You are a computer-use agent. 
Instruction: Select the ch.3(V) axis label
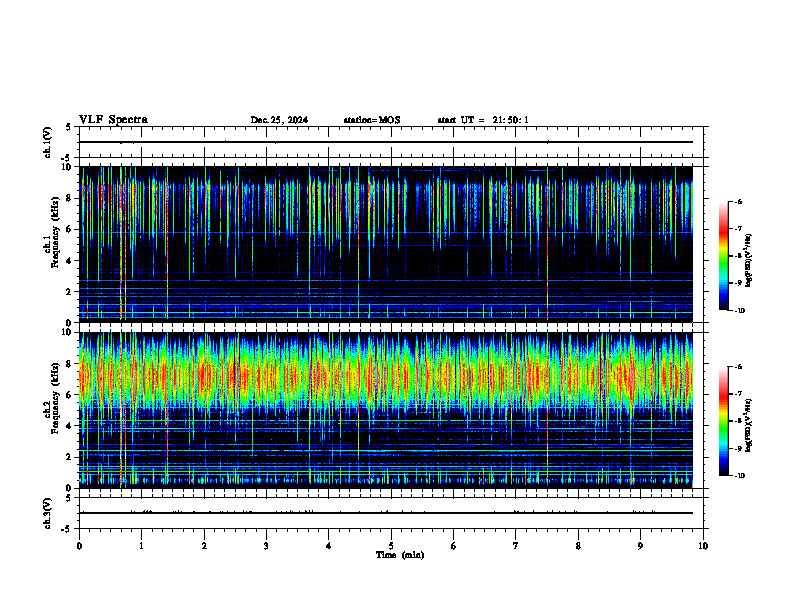click(47, 513)
